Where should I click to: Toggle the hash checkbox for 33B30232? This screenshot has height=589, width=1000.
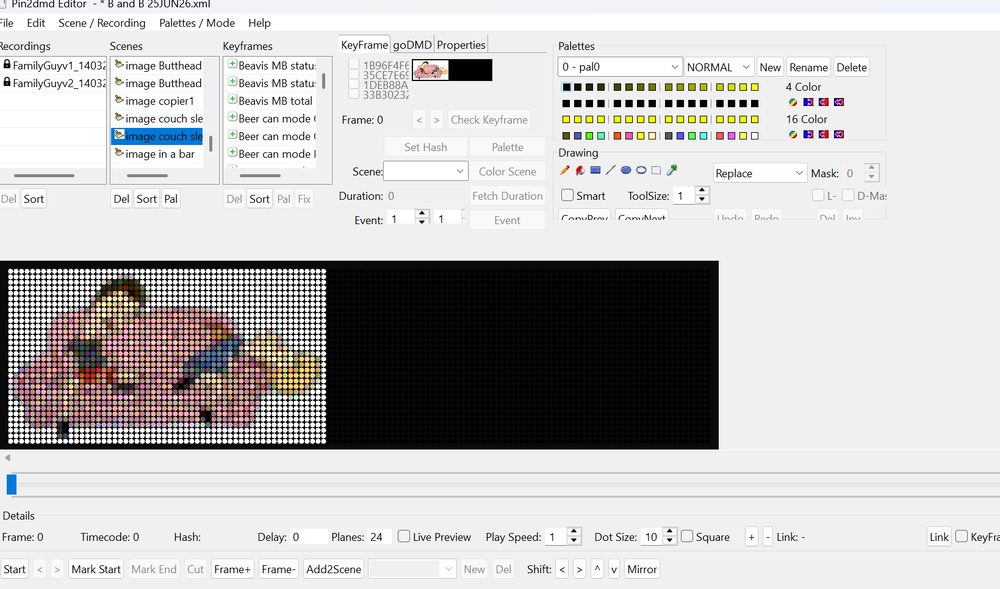coord(354,94)
